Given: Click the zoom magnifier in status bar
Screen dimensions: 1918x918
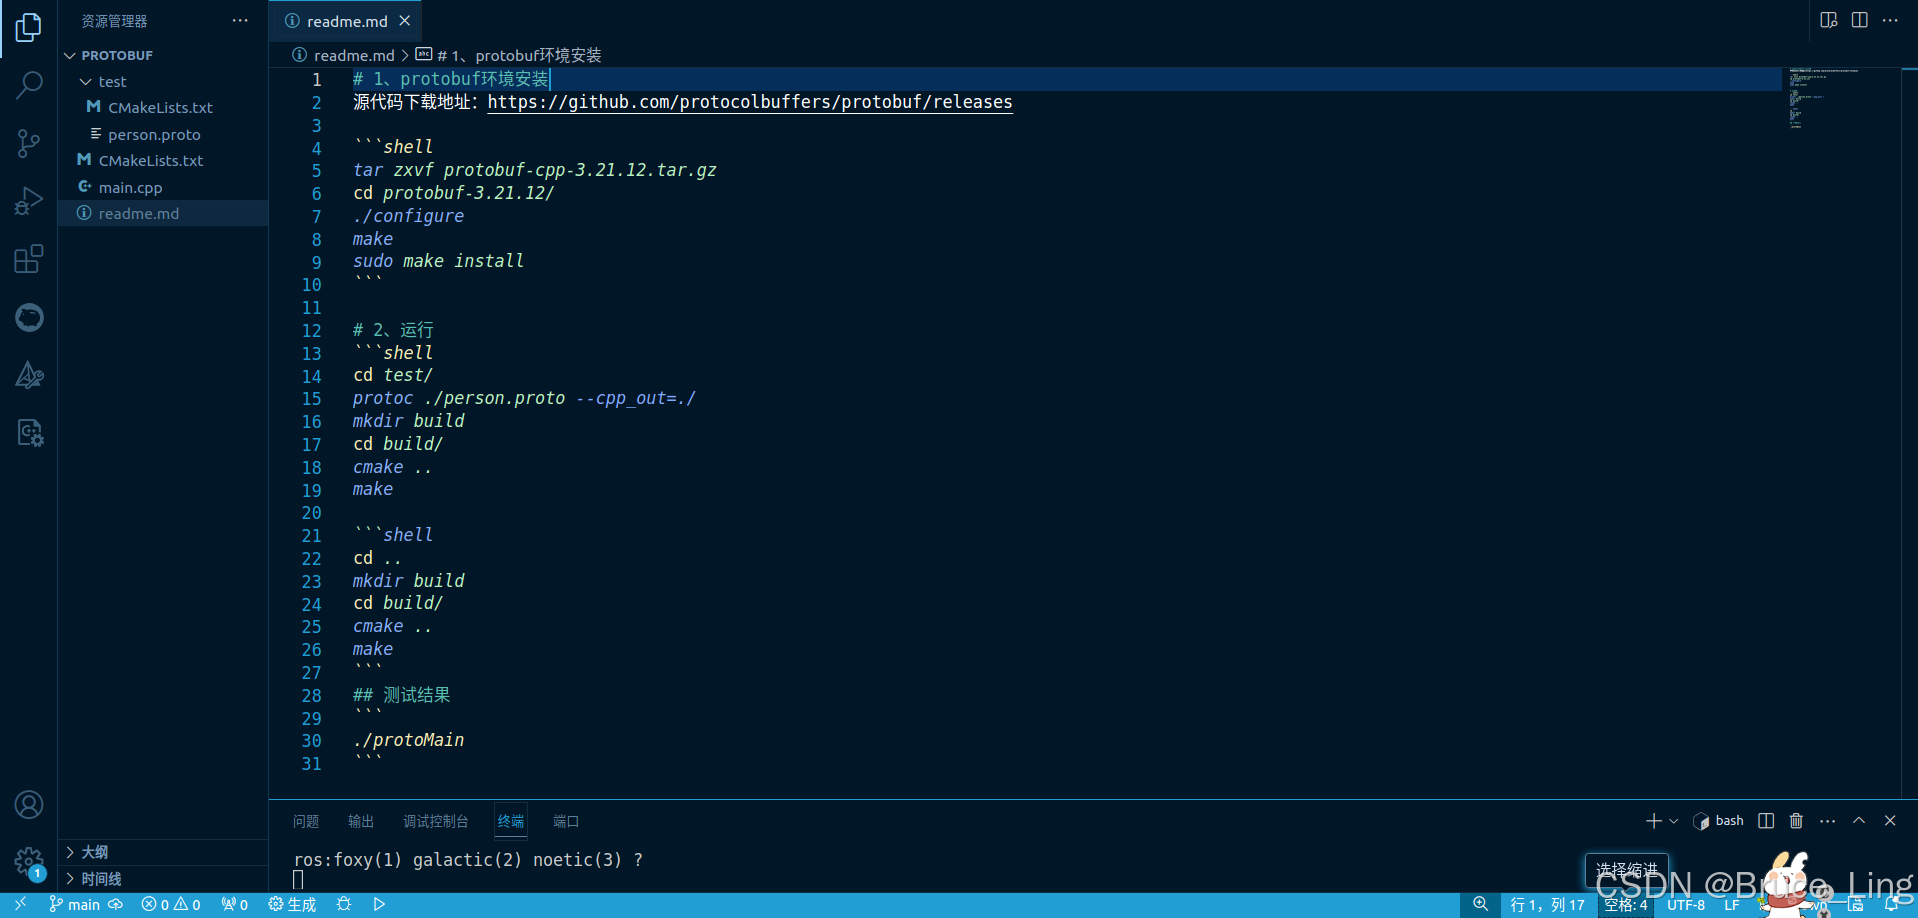Looking at the screenshot, I should (1481, 904).
